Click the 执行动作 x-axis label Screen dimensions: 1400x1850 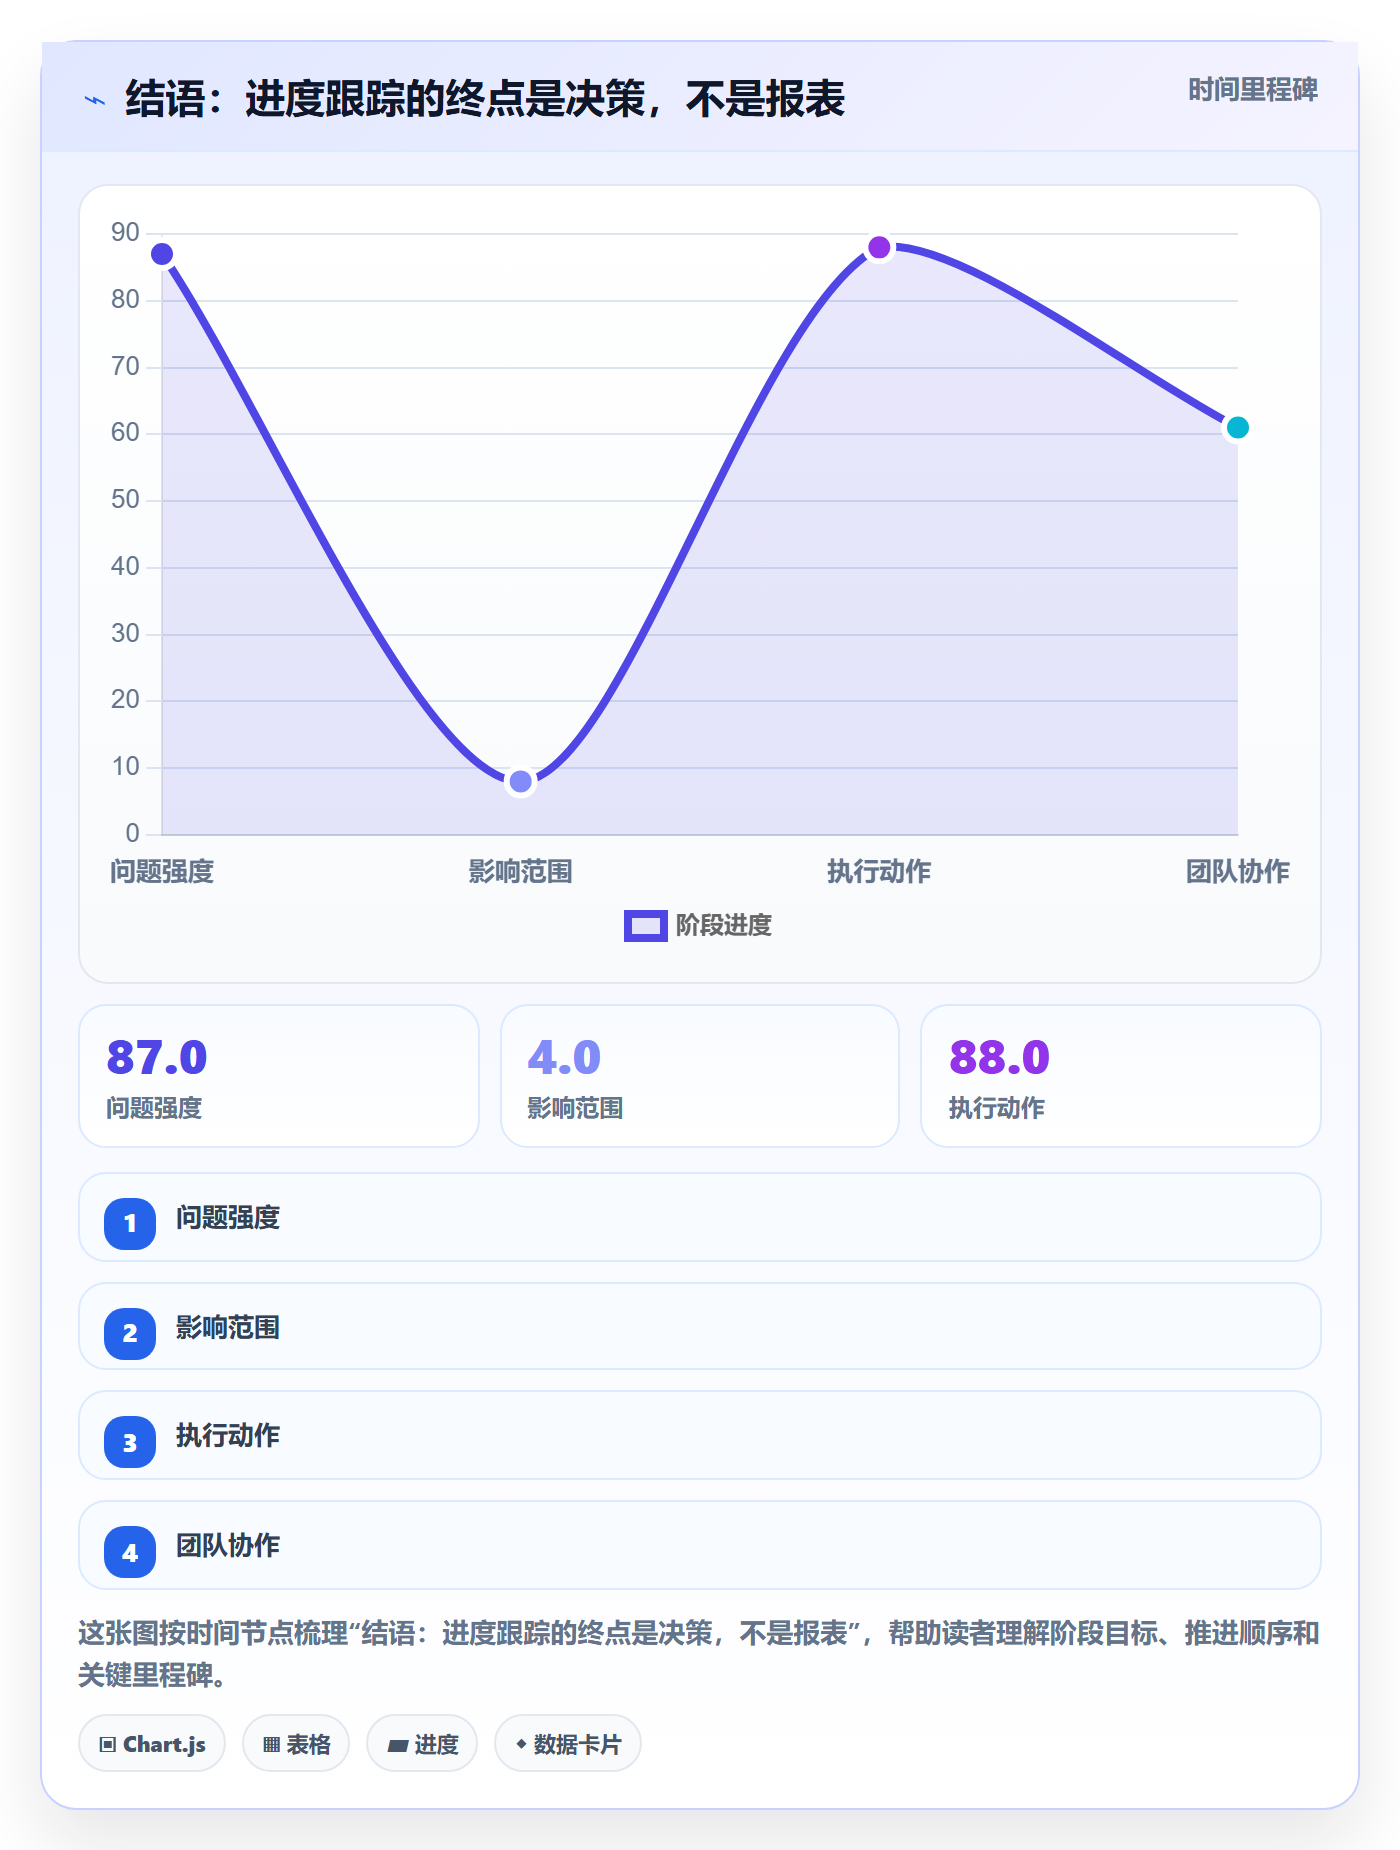click(879, 872)
